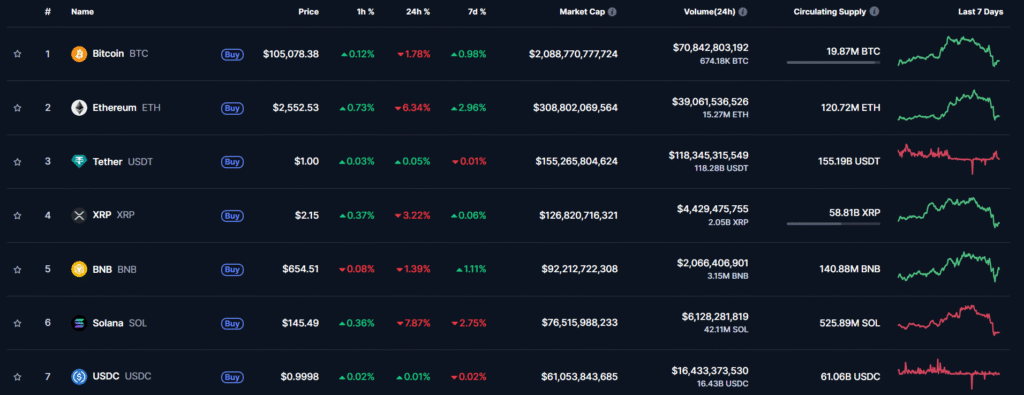Click the BNB logo icon
This screenshot has width=1024, height=395.
[x=79, y=269]
